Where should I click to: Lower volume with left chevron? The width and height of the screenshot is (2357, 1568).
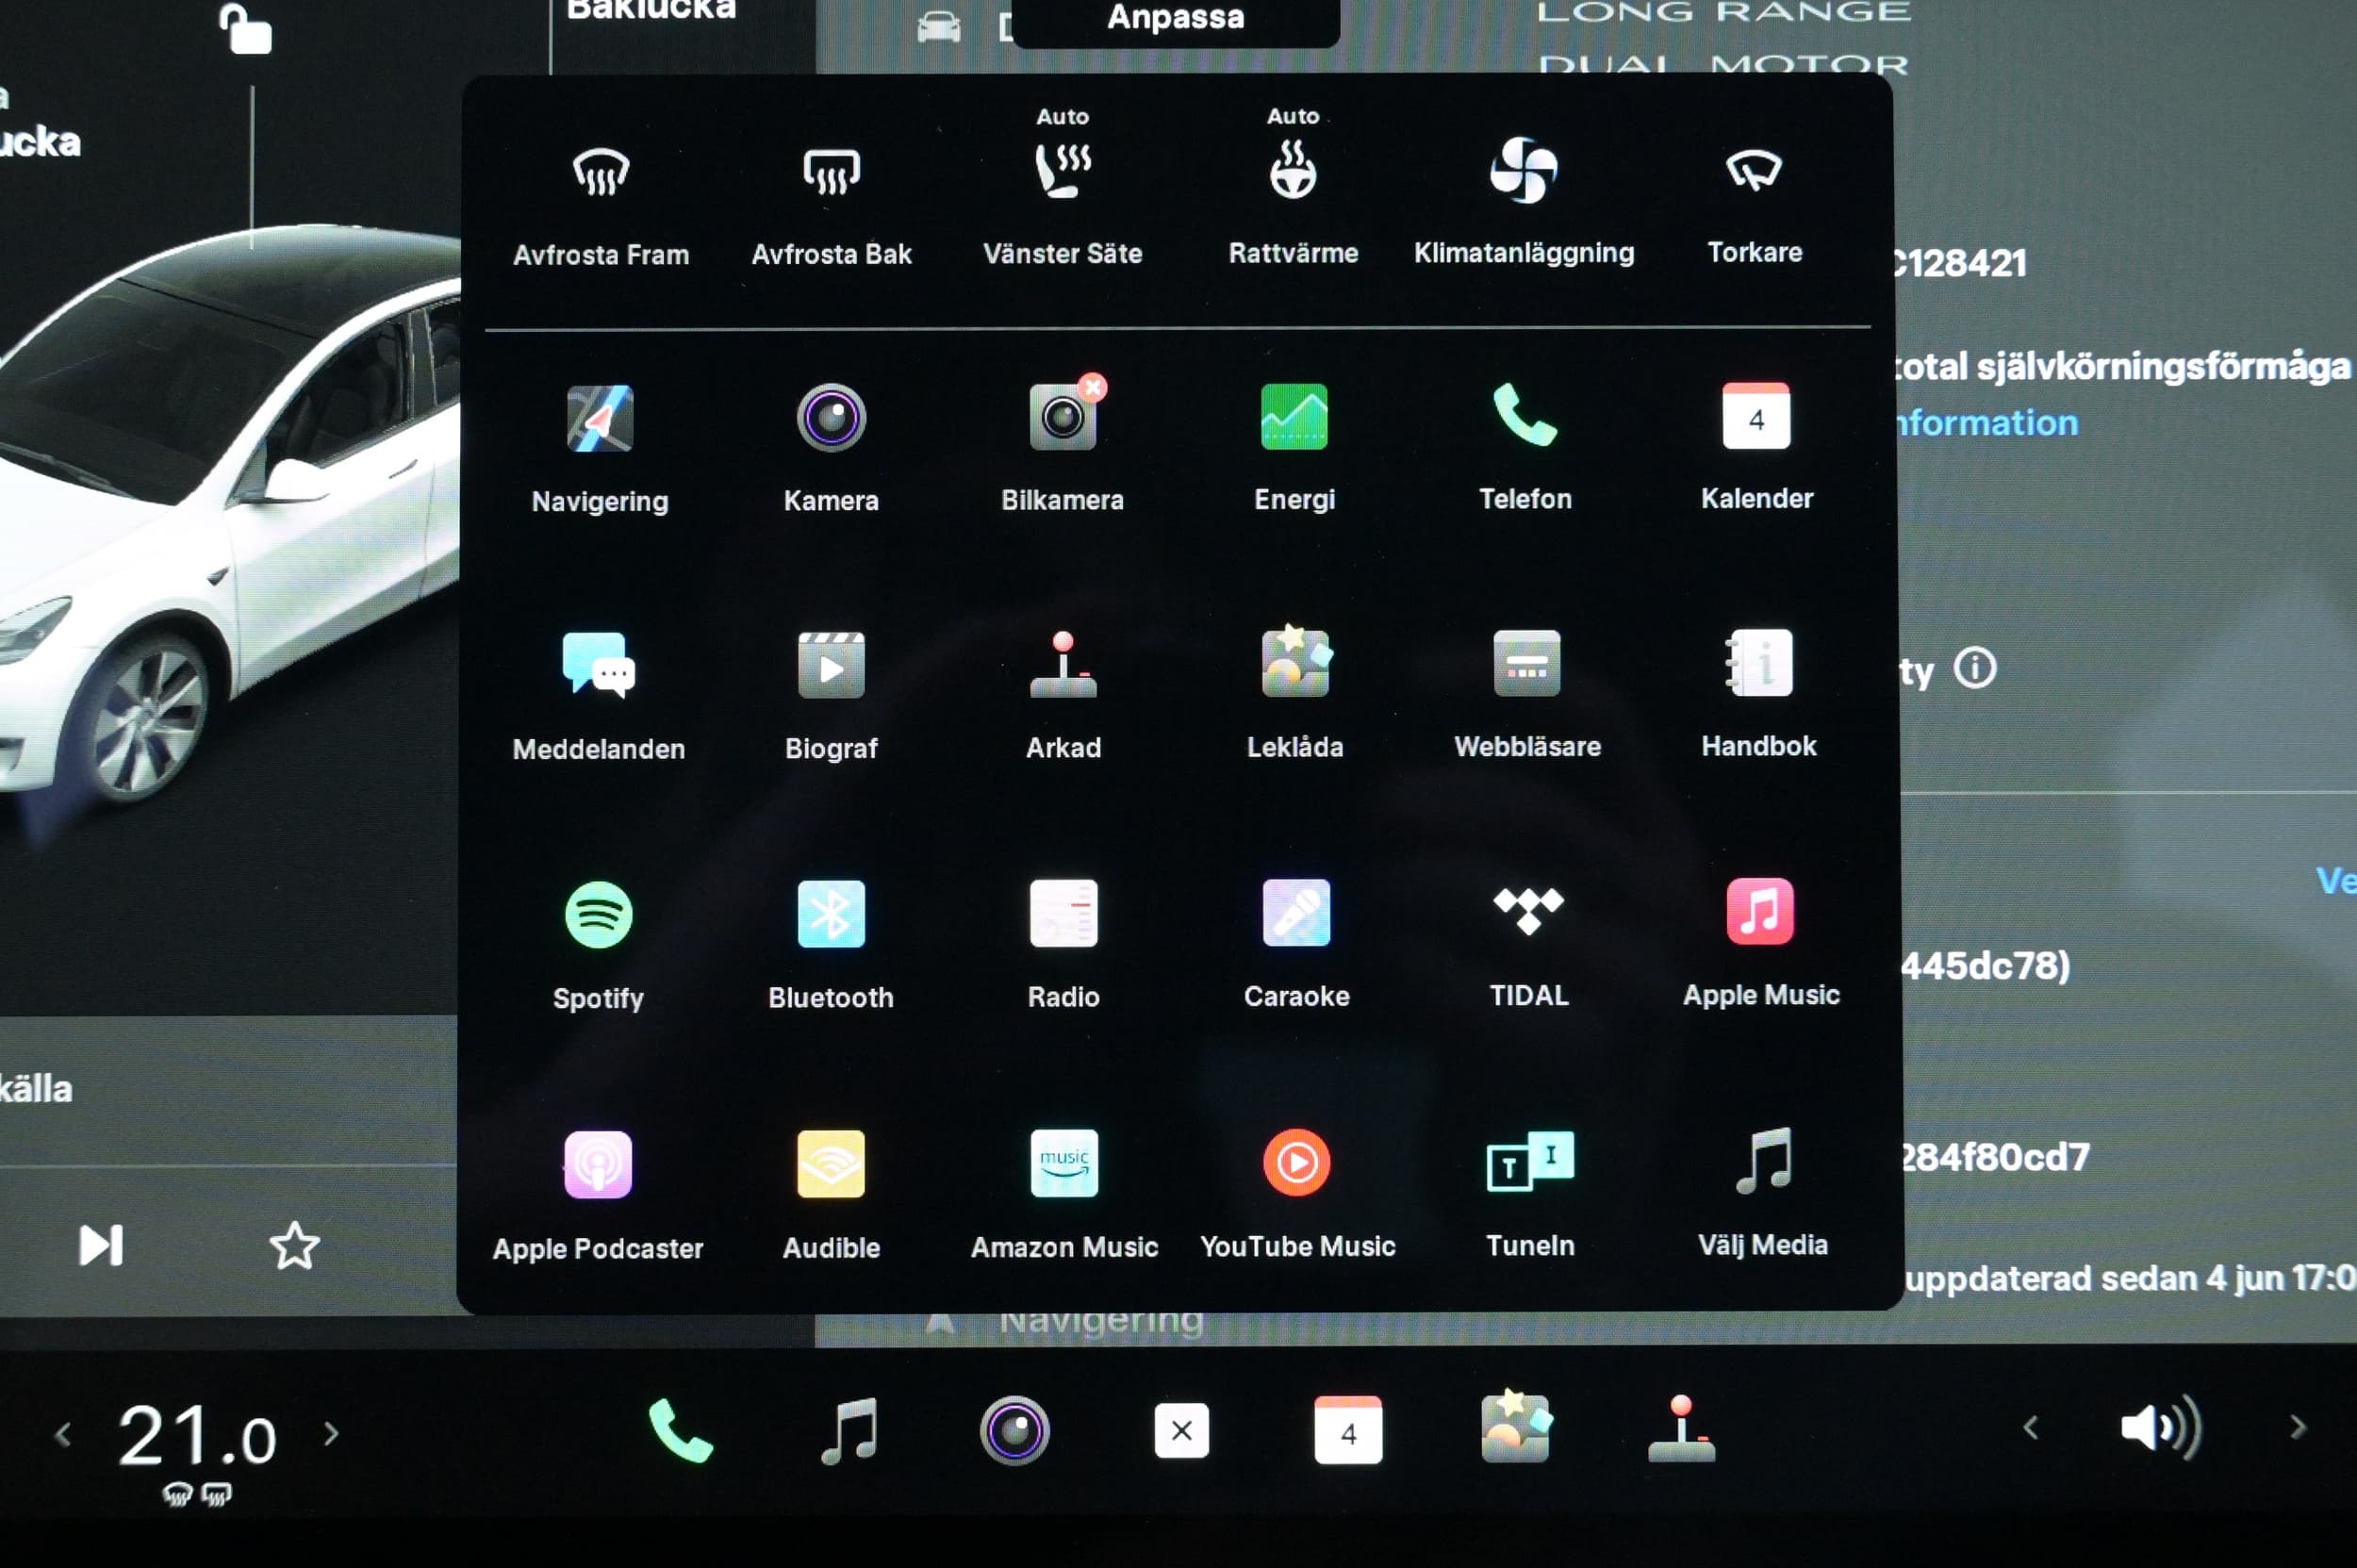click(x=2030, y=1427)
